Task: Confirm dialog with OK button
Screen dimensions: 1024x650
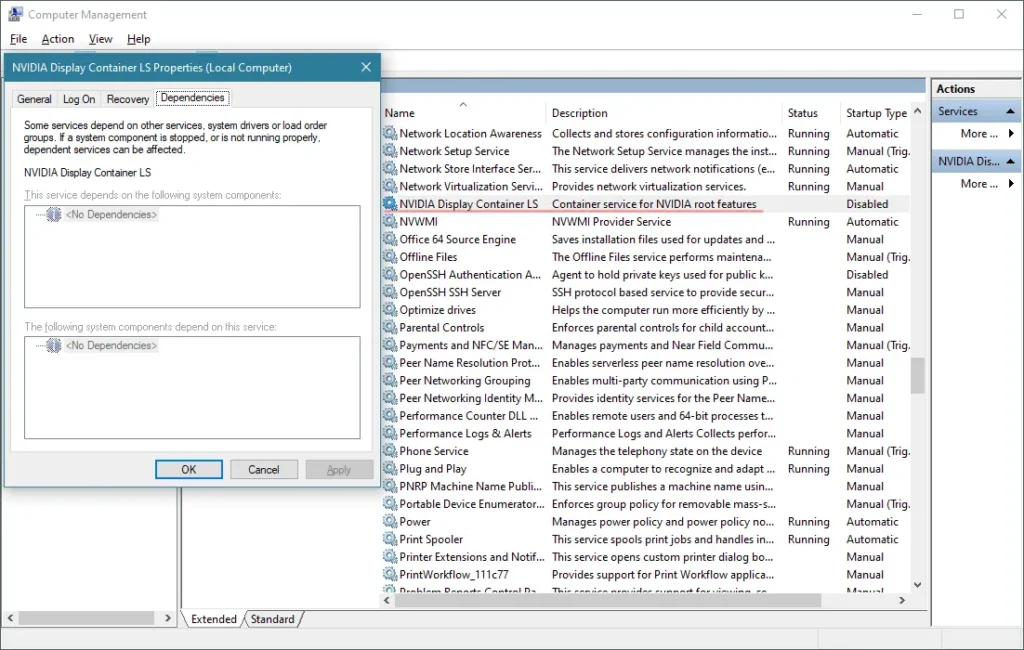Action: [189, 469]
